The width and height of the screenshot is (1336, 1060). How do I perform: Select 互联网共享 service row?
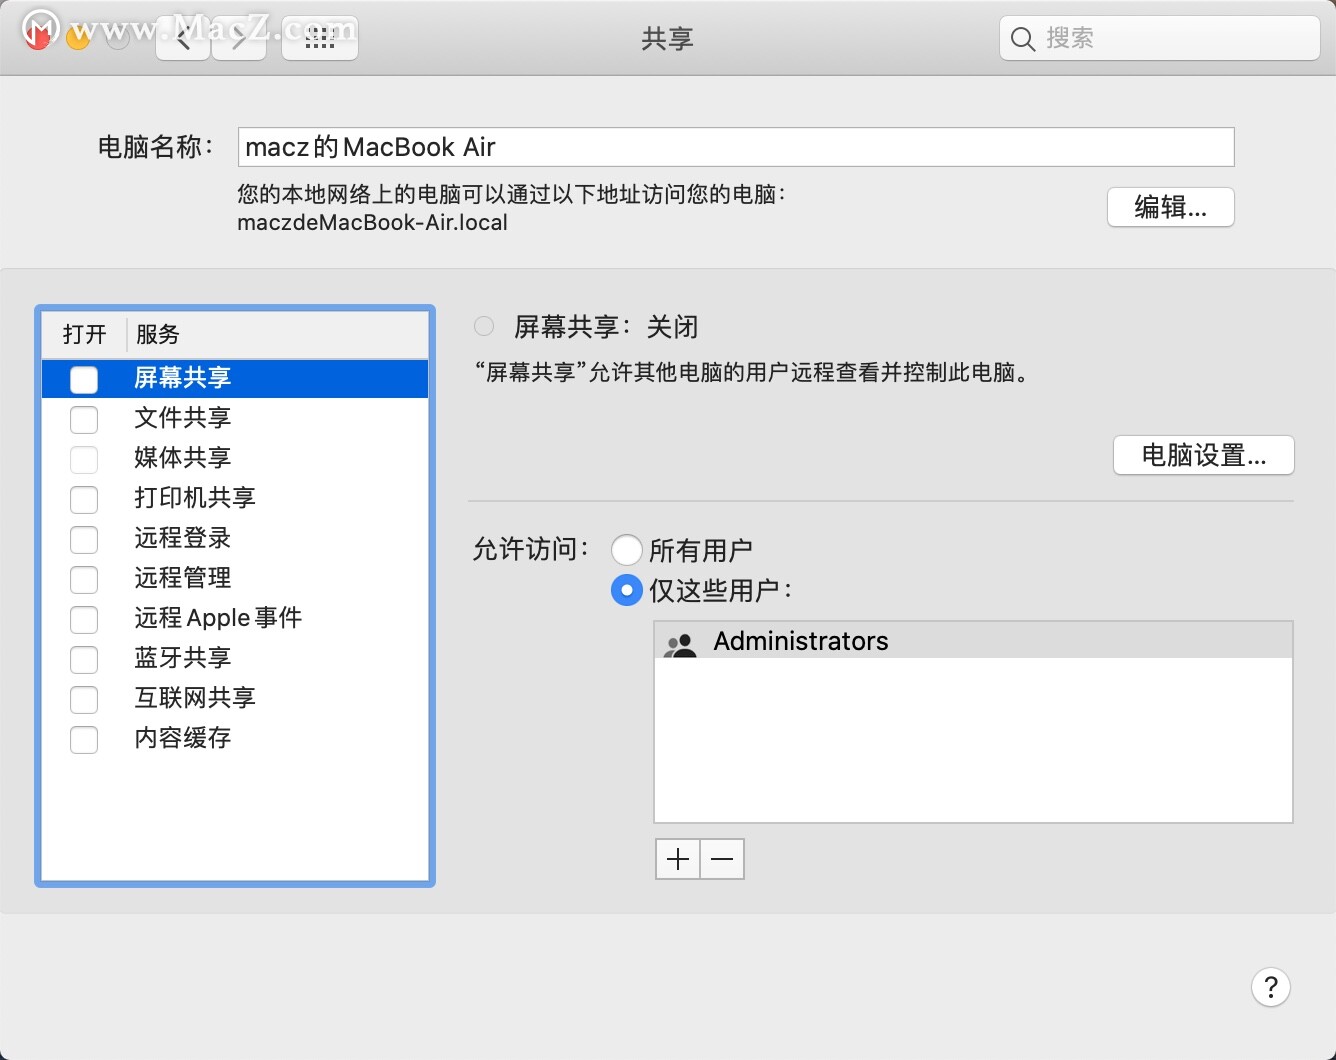235,698
